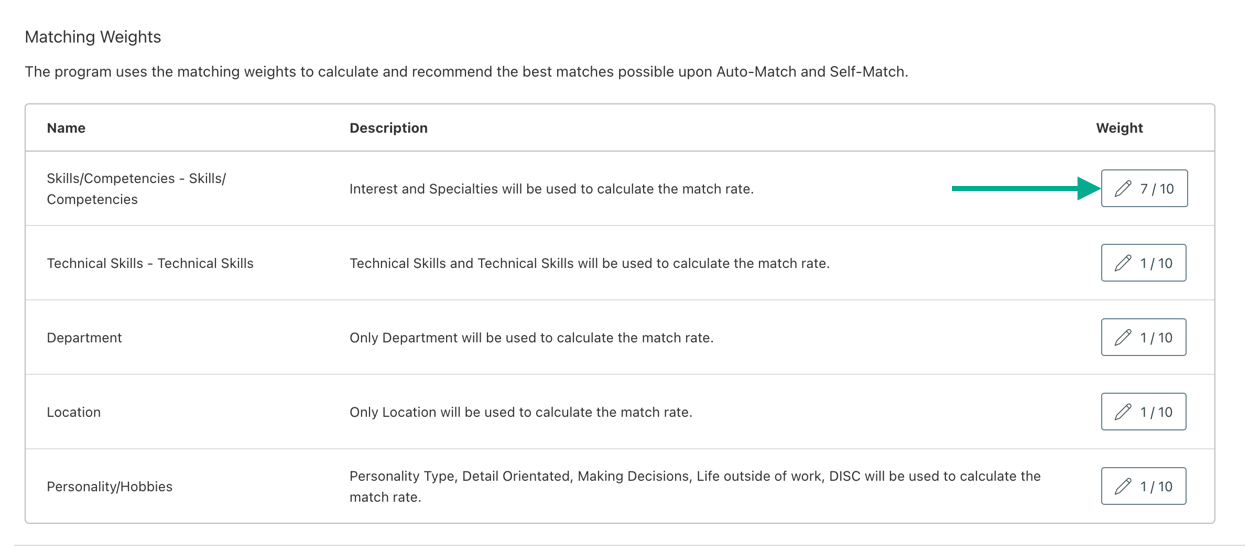Edit the Department weight via pencil icon
Screen dimensions: 1254x548
tap(1123, 338)
